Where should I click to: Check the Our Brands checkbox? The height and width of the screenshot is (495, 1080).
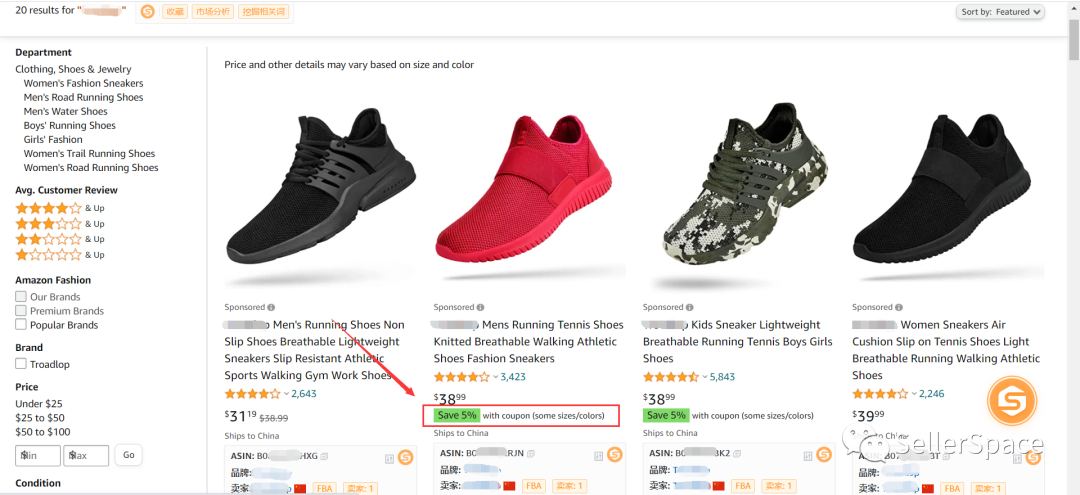pyautogui.click(x=21, y=297)
